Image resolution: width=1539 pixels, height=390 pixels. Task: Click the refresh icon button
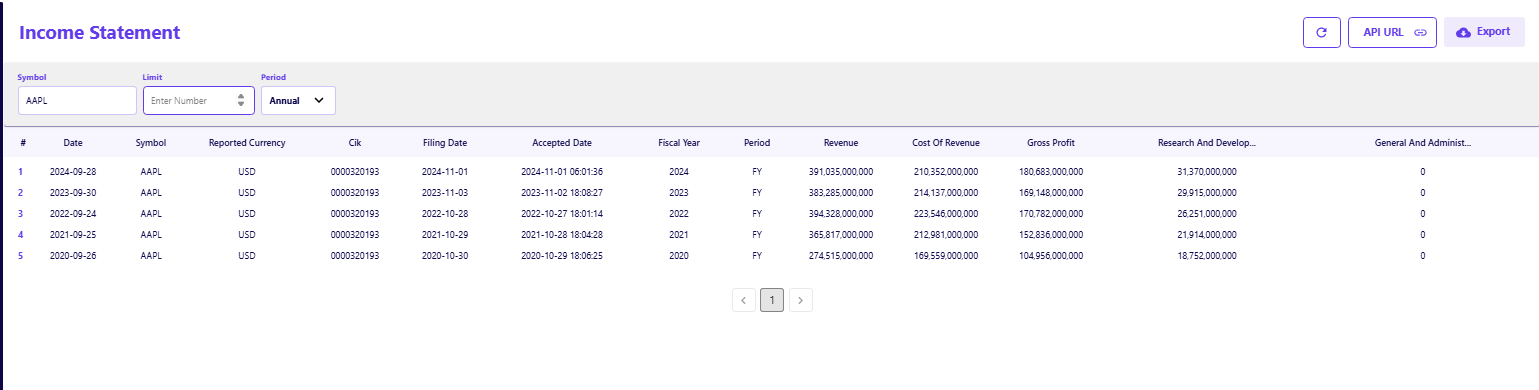click(x=1321, y=32)
